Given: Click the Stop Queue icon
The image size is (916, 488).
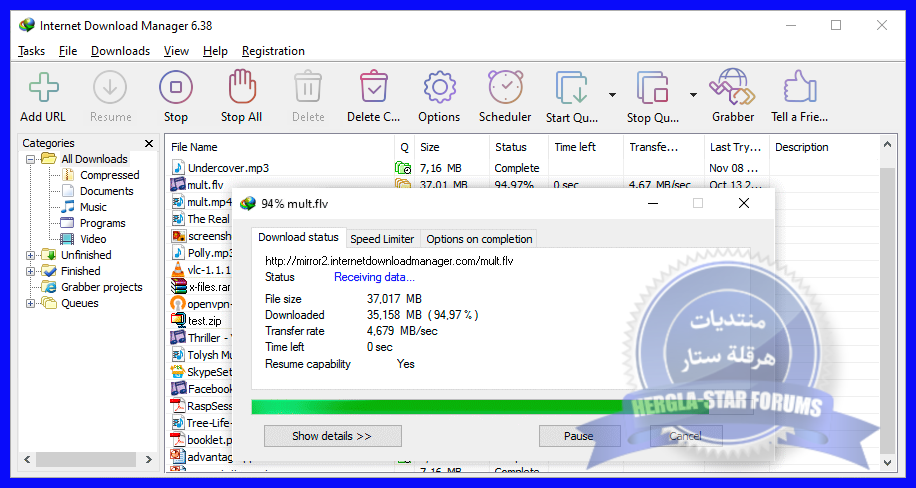Looking at the screenshot, I should 653,88.
